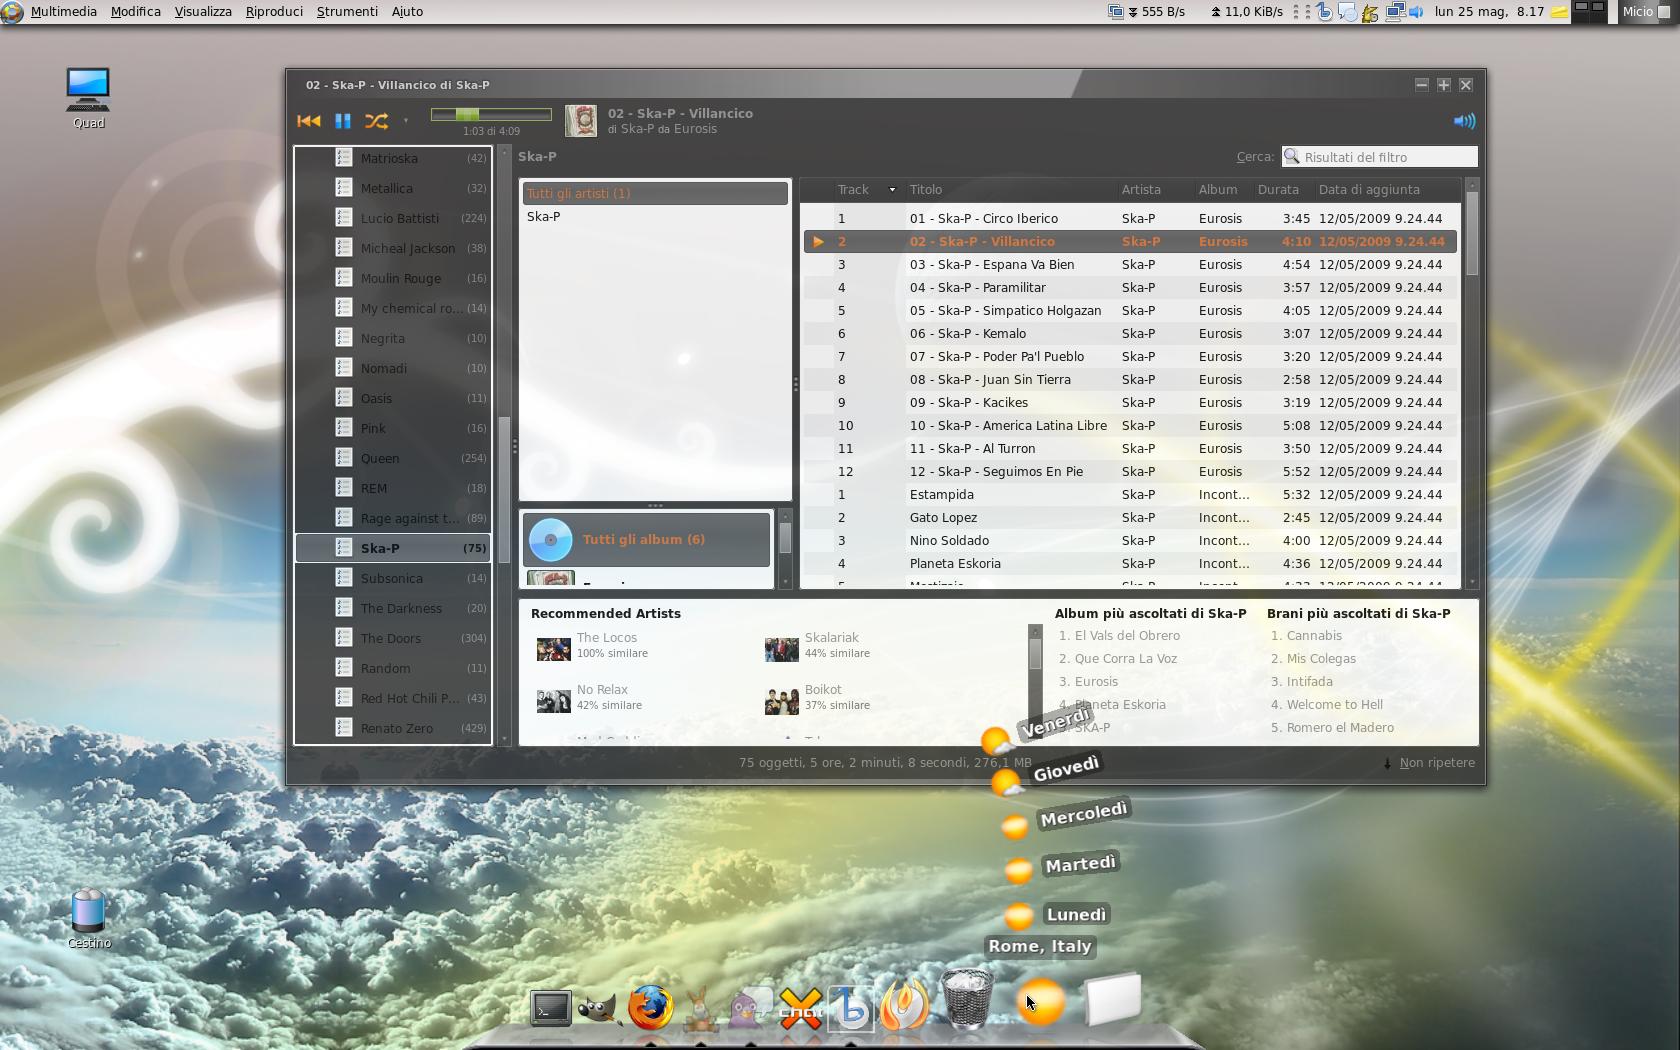The width and height of the screenshot is (1680, 1050).
Task: Click the track list vertical scrollbar
Action: pyautogui.click(x=1471, y=384)
